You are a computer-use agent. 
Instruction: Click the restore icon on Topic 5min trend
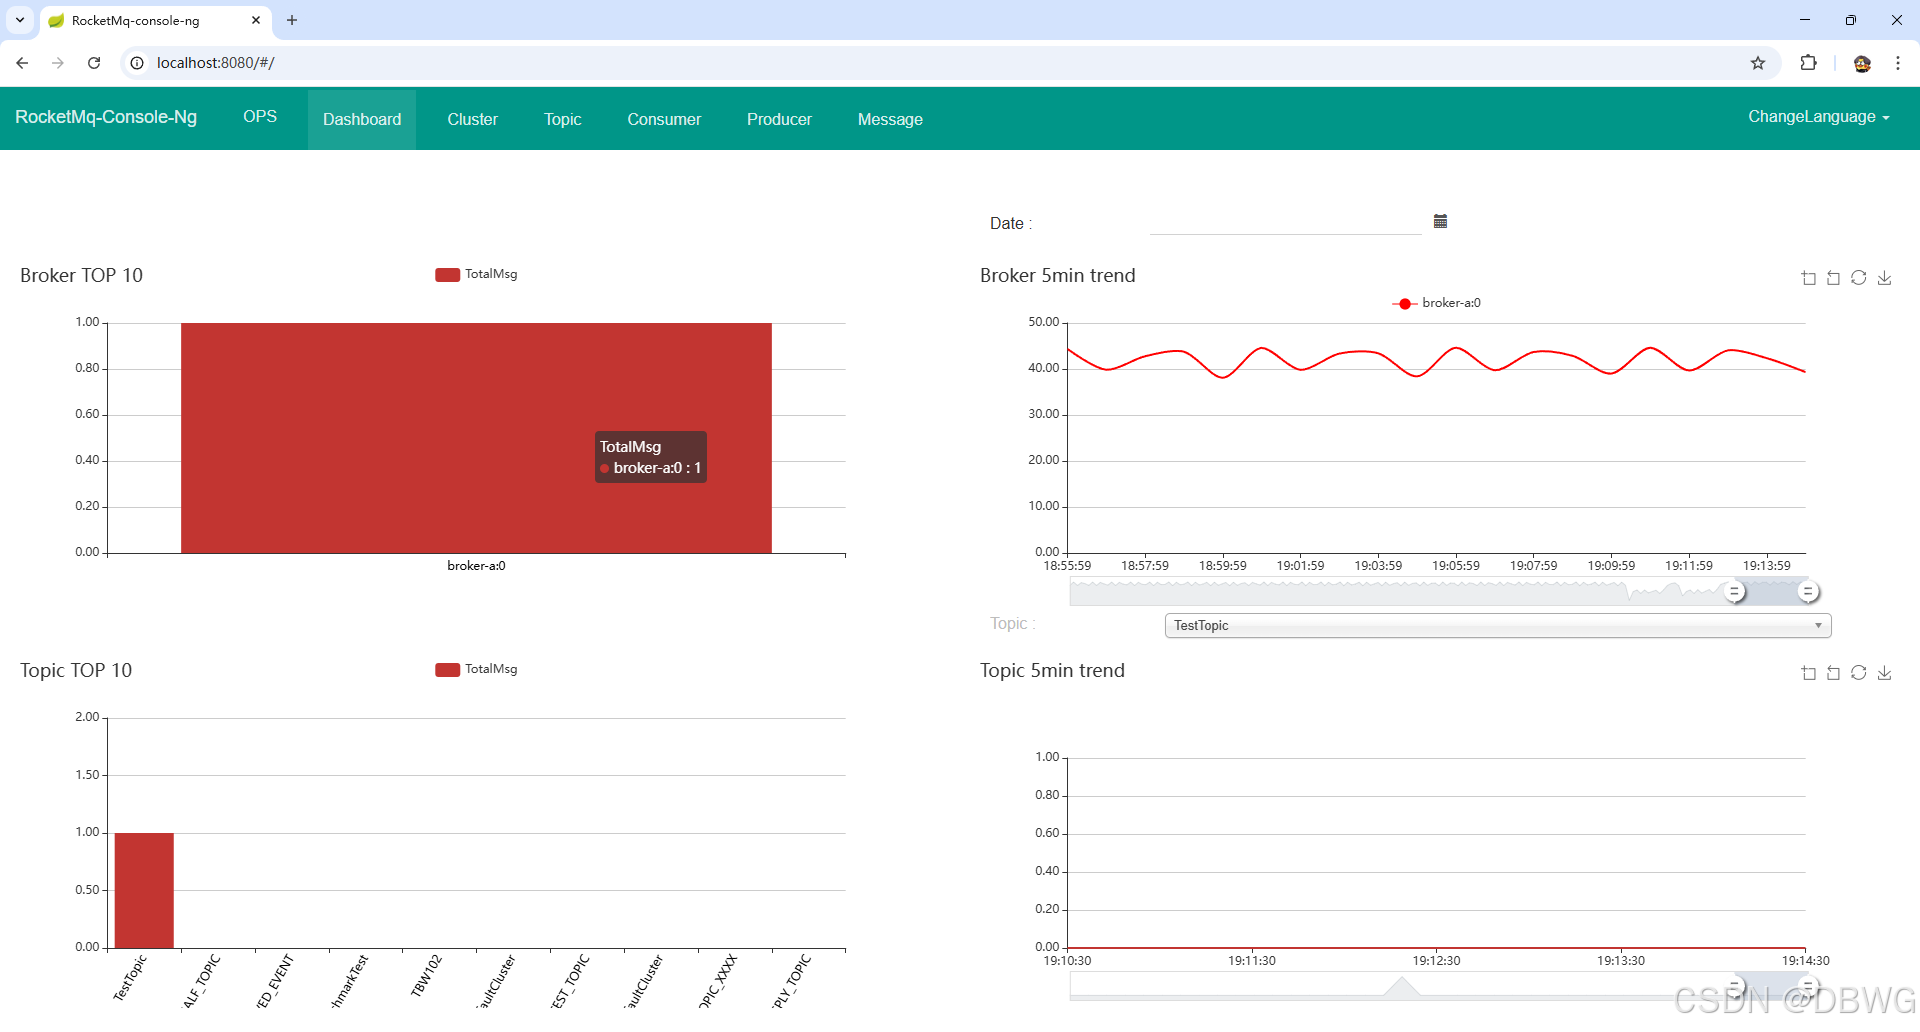click(x=1859, y=673)
